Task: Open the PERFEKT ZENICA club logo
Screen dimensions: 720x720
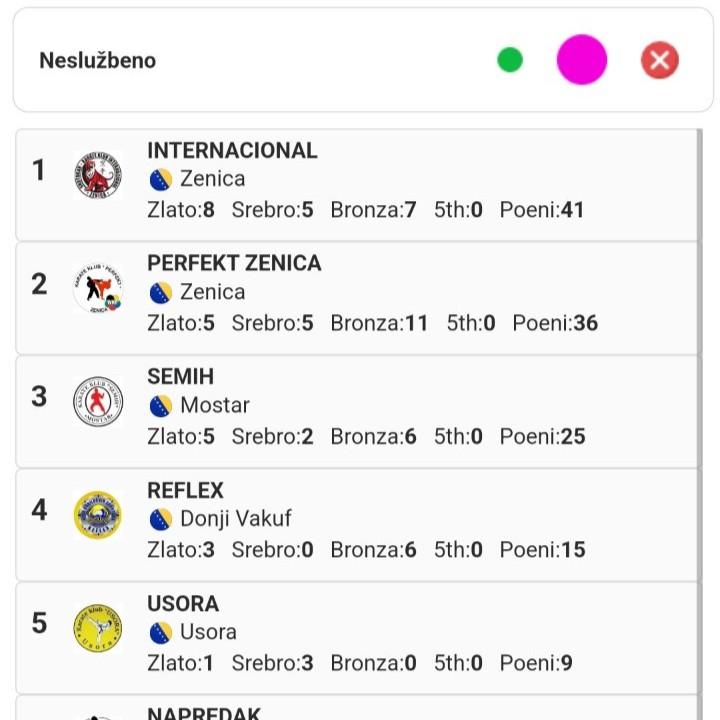Action: point(98,289)
